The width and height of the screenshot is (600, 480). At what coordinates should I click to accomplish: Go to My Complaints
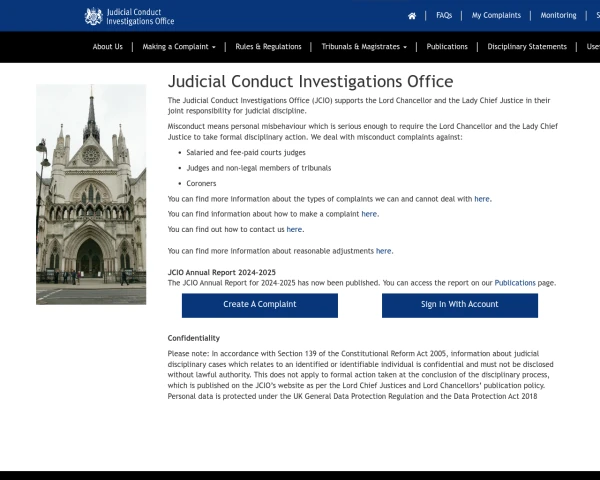tap(496, 15)
